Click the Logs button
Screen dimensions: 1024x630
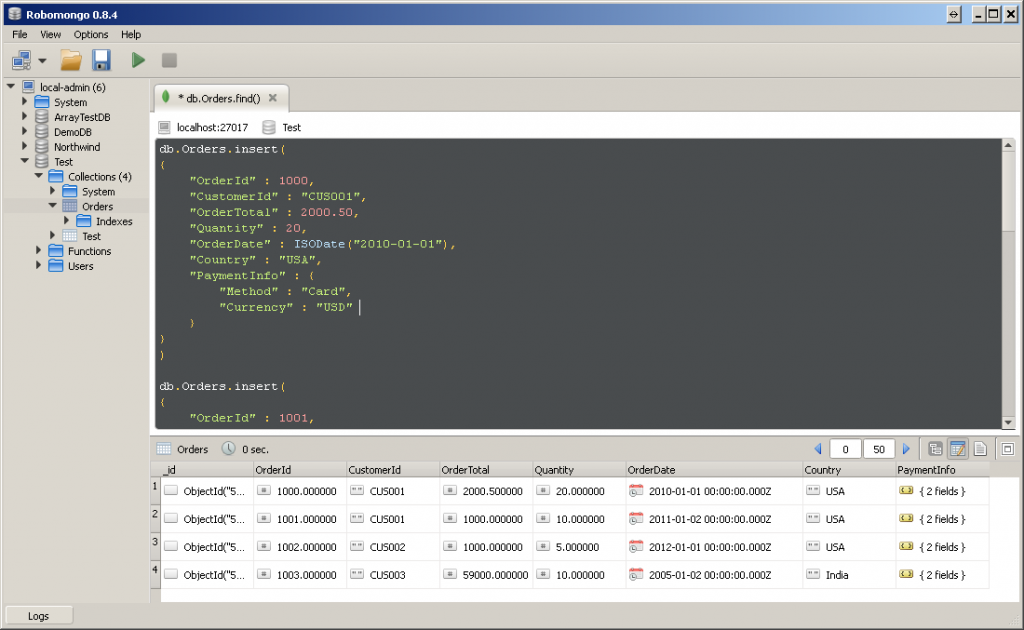pos(39,616)
